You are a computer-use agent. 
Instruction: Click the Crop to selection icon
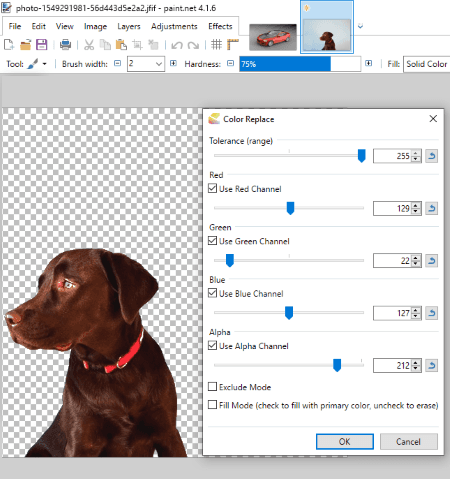click(x=137, y=44)
